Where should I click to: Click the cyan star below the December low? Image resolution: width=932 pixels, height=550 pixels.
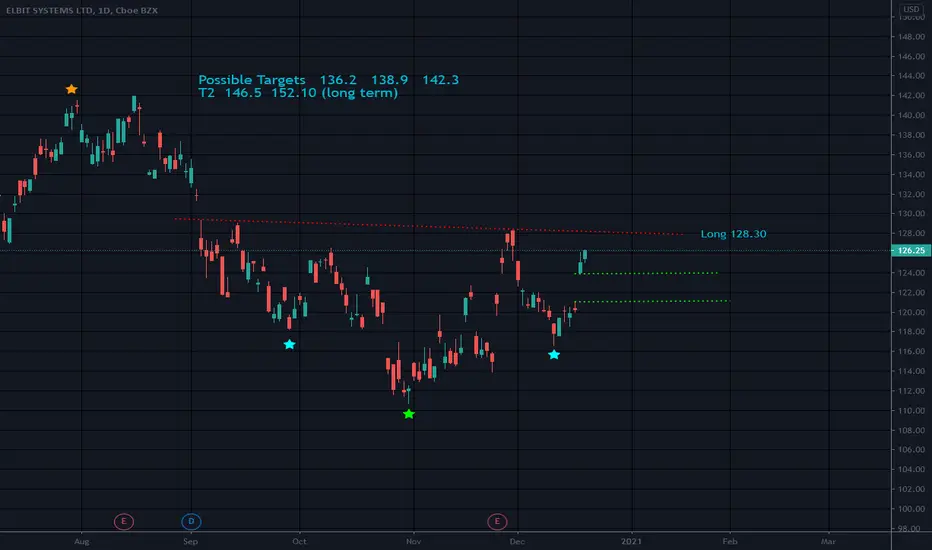(x=553, y=354)
